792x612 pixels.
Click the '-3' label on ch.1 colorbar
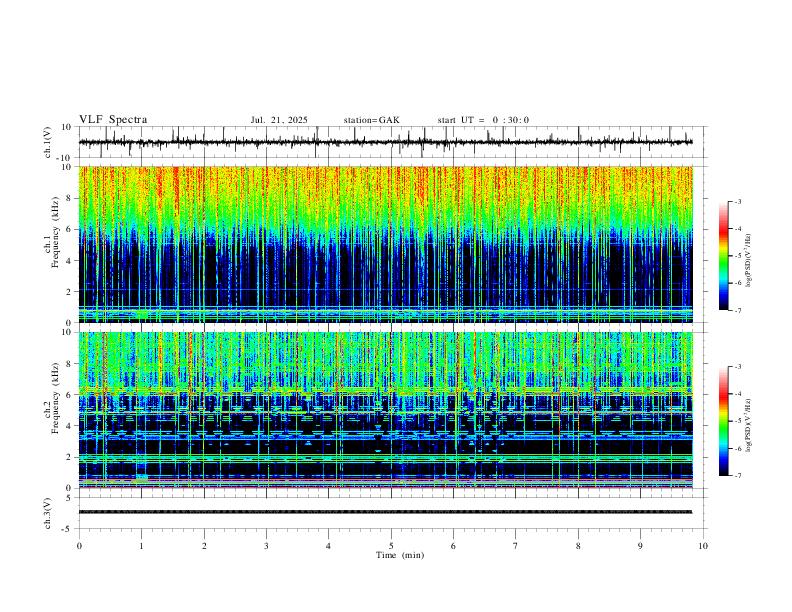tap(737, 201)
